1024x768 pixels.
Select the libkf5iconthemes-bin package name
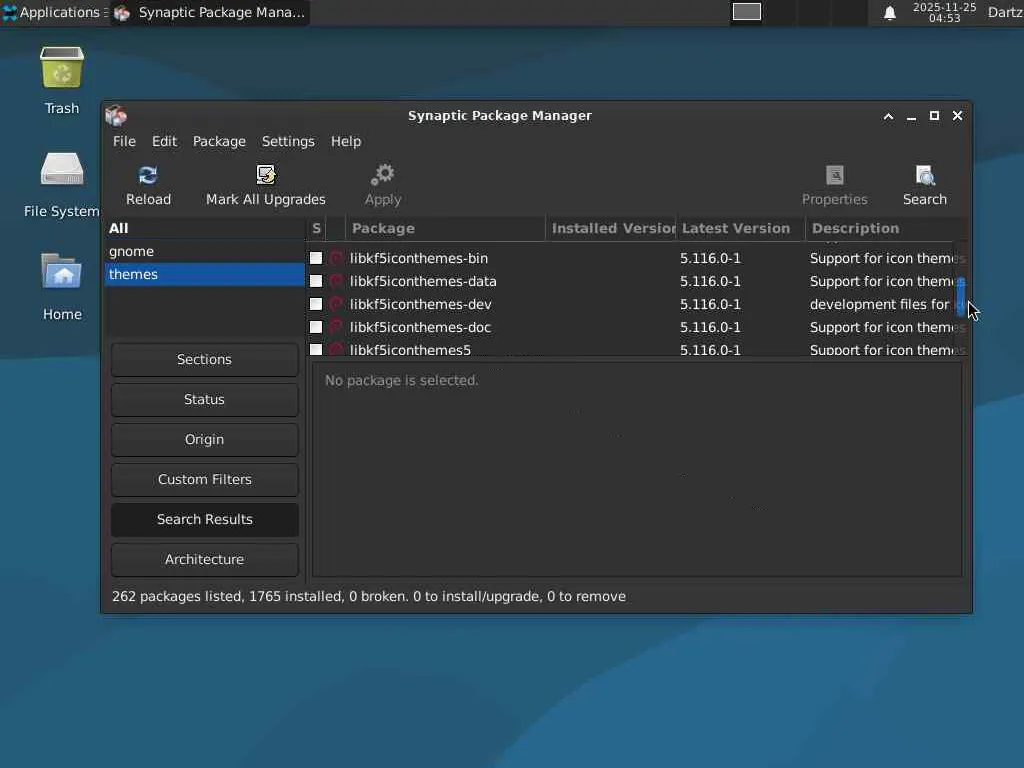[x=419, y=258]
